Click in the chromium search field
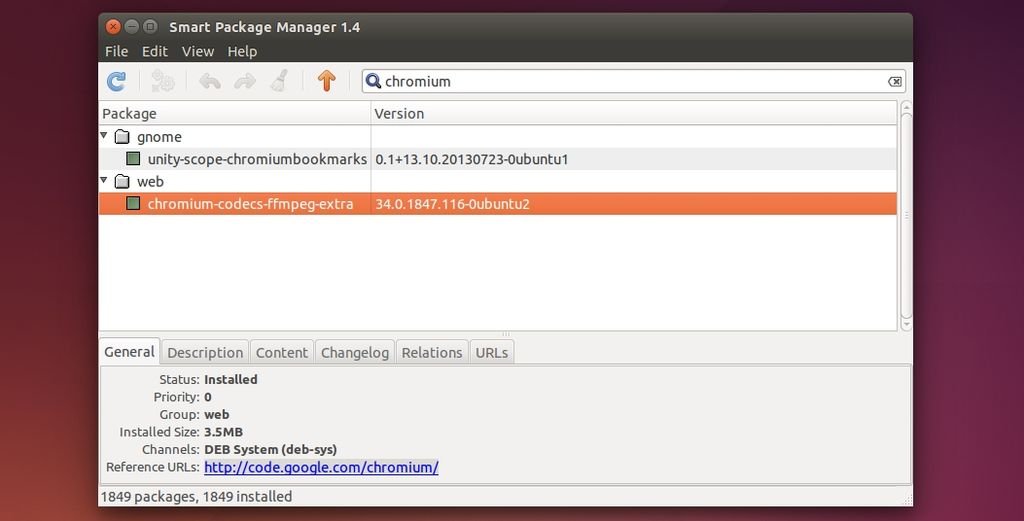Screen dimensions: 1024x521 633,82
